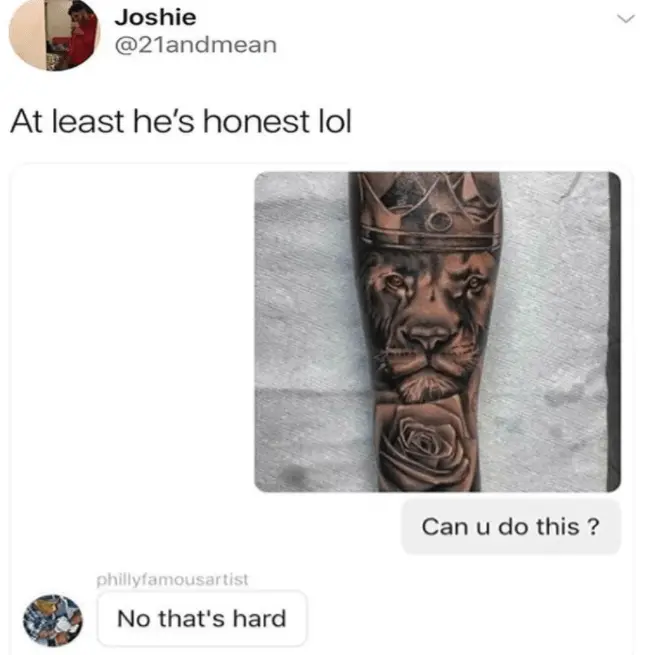The height and width of the screenshot is (655, 650).
Task: Open the phillyfamousartist username label
Action: pyautogui.click(x=172, y=579)
